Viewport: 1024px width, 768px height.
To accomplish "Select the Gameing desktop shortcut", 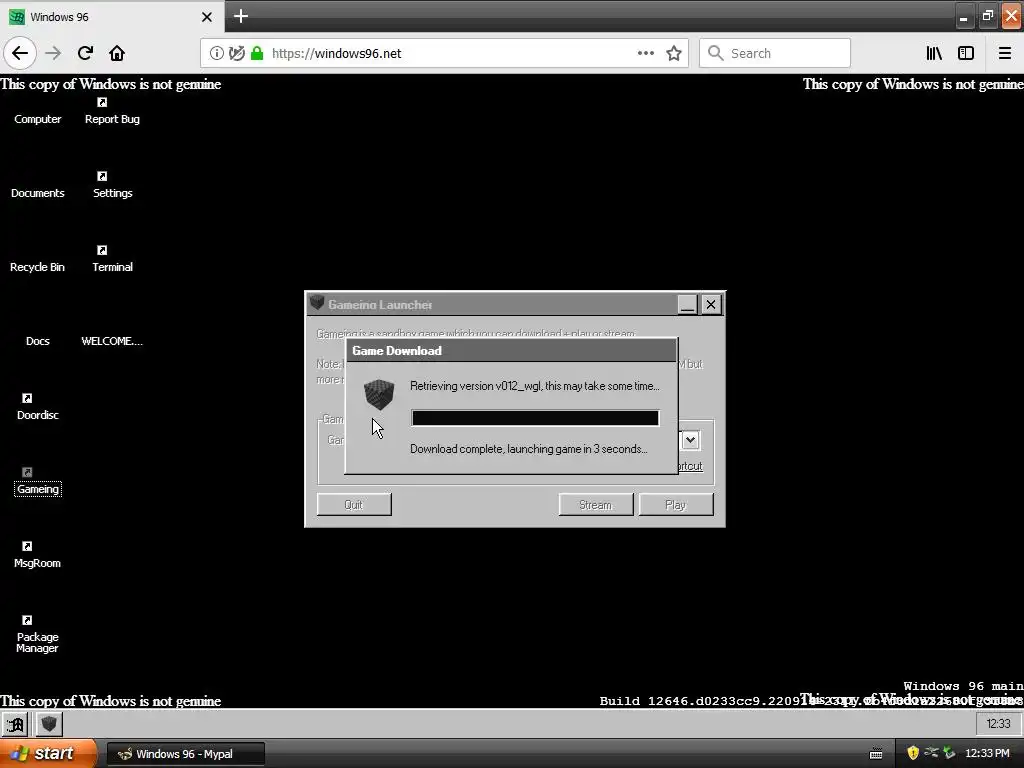I will tap(37, 482).
